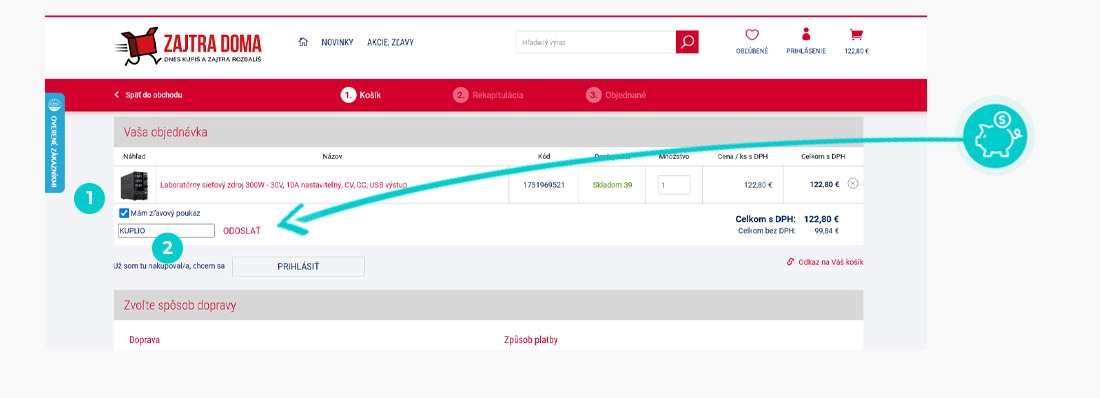Click product code 1751969521
This screenshot has width=1100, height=398.
pyautogui.click(x=544, y=185)
